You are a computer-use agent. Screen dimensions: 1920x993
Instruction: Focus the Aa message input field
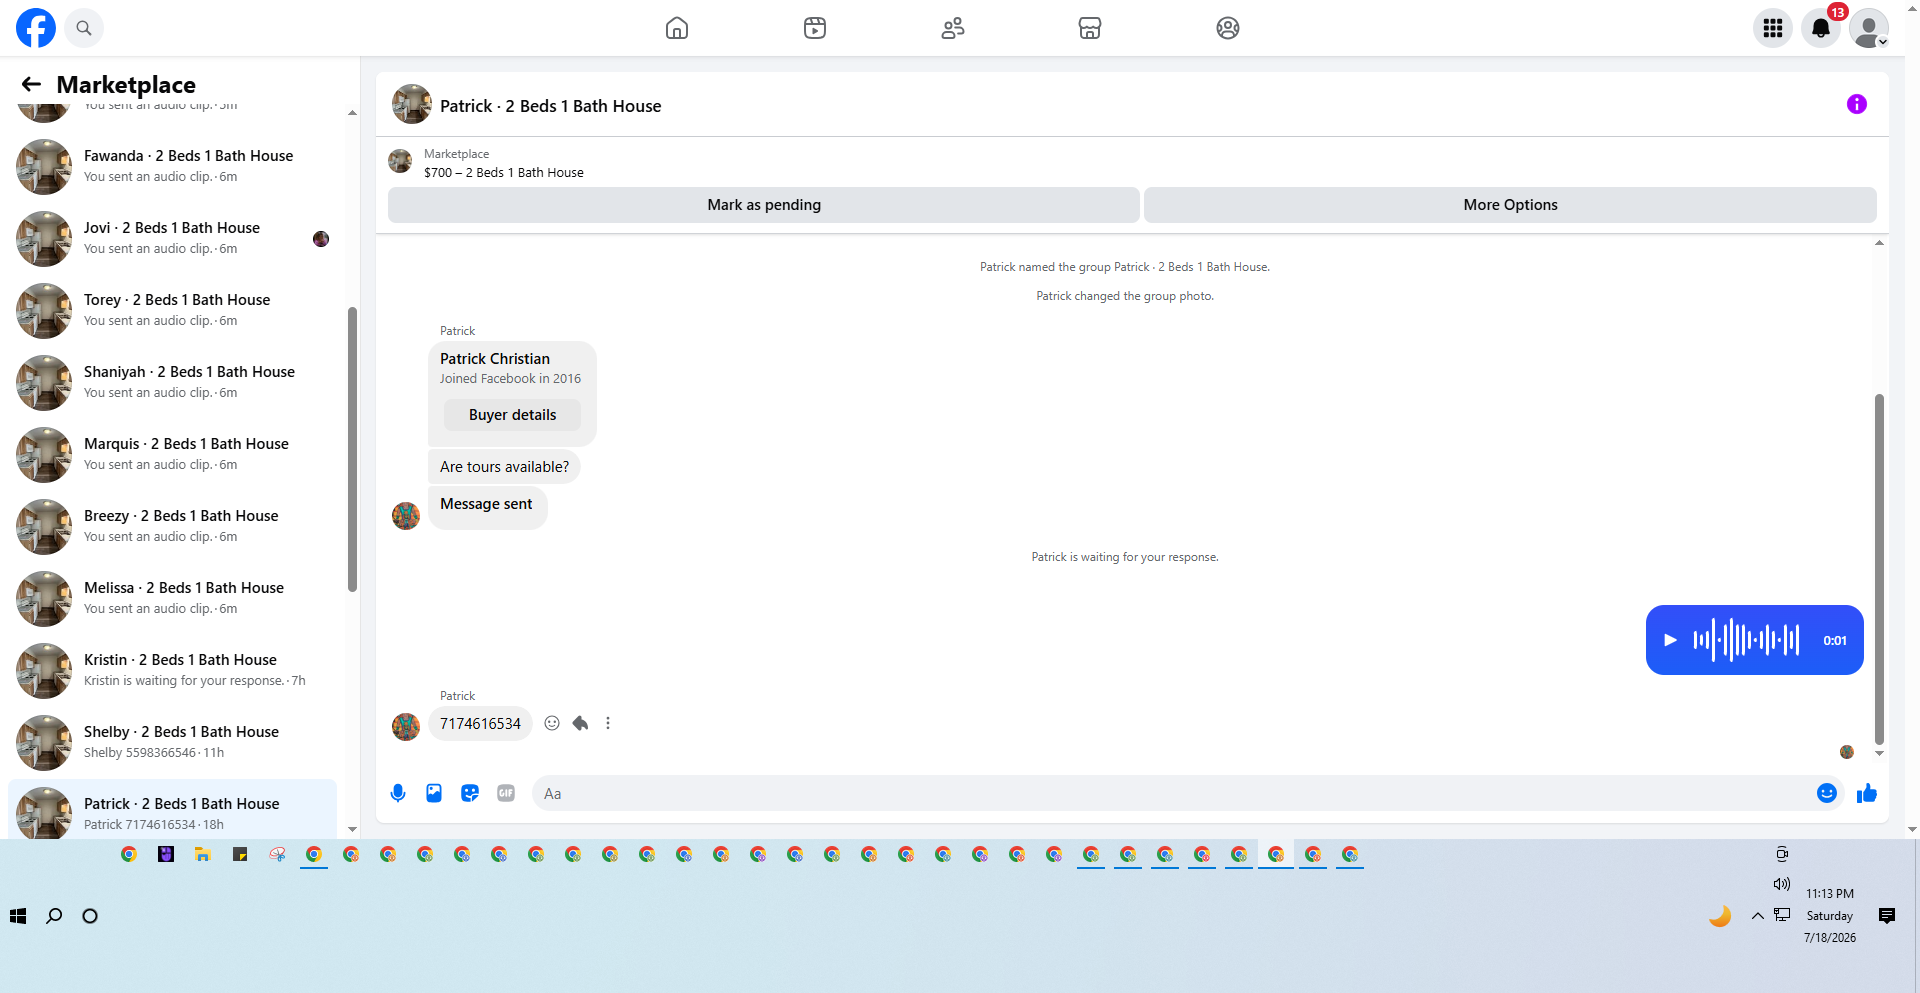pos(1172,793)
